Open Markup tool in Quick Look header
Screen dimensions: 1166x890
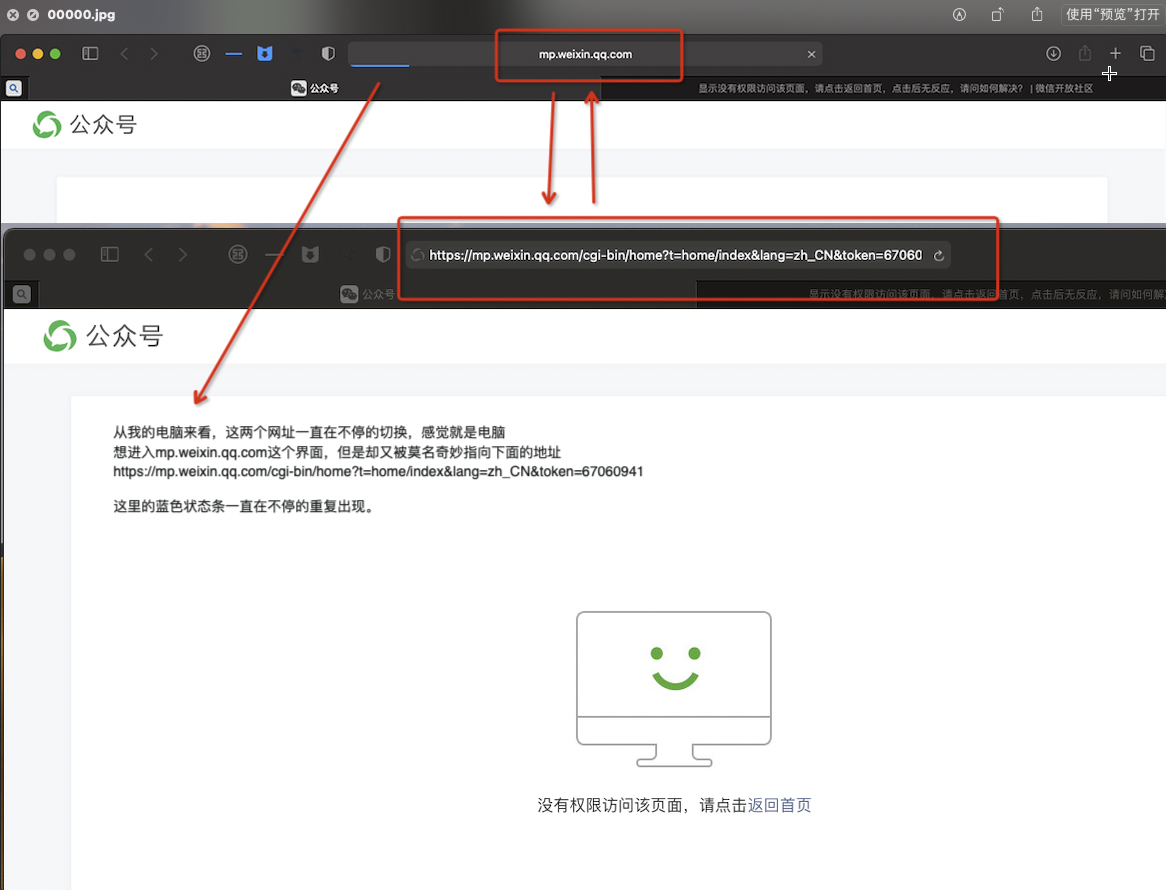(959, 14)
